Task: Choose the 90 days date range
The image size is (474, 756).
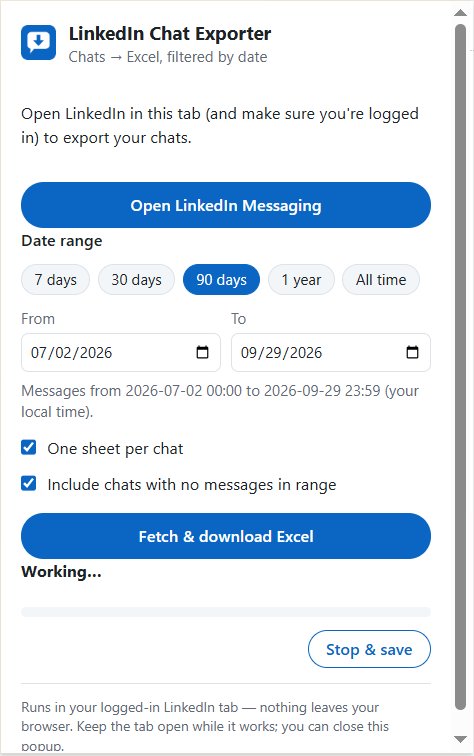Action: [x=221, y=280]
